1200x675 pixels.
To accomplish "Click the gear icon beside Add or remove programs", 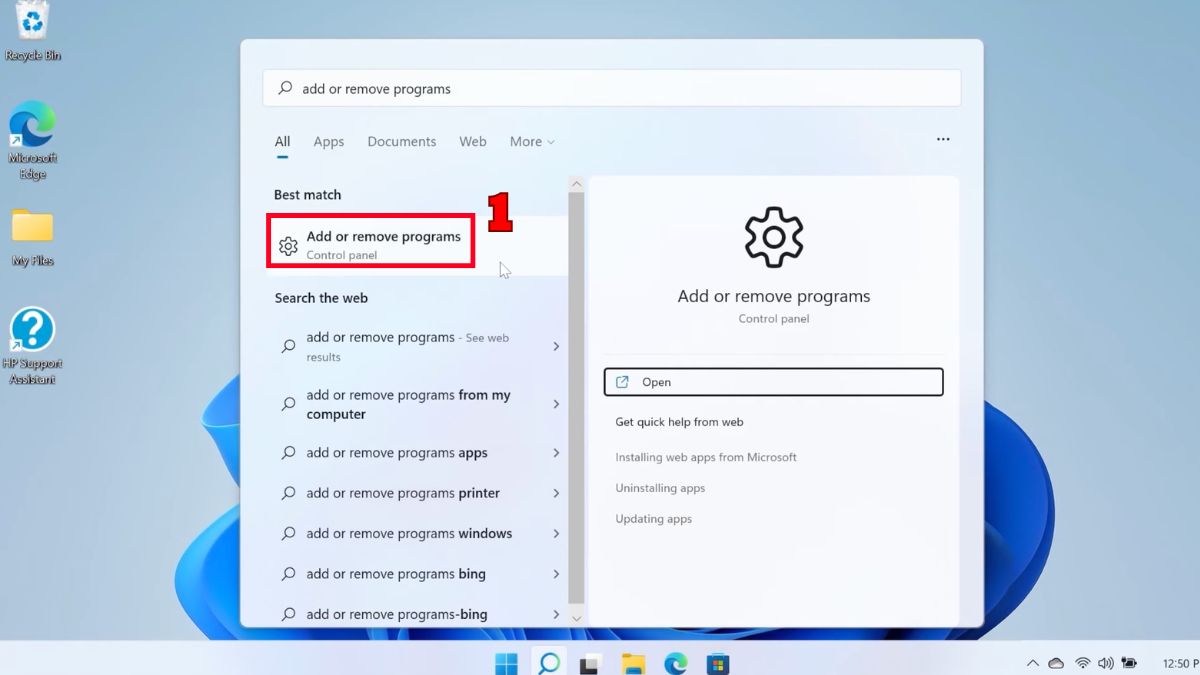I will click(x=288, y=246).
